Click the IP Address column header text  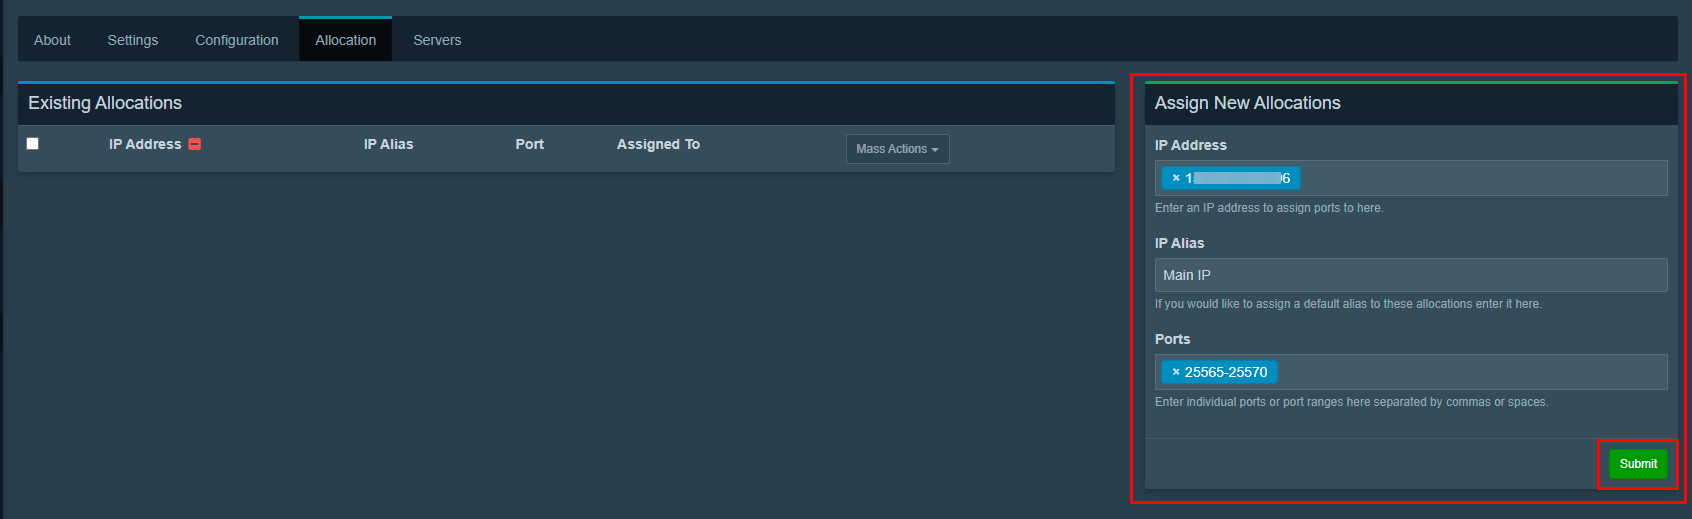[145, 144]
